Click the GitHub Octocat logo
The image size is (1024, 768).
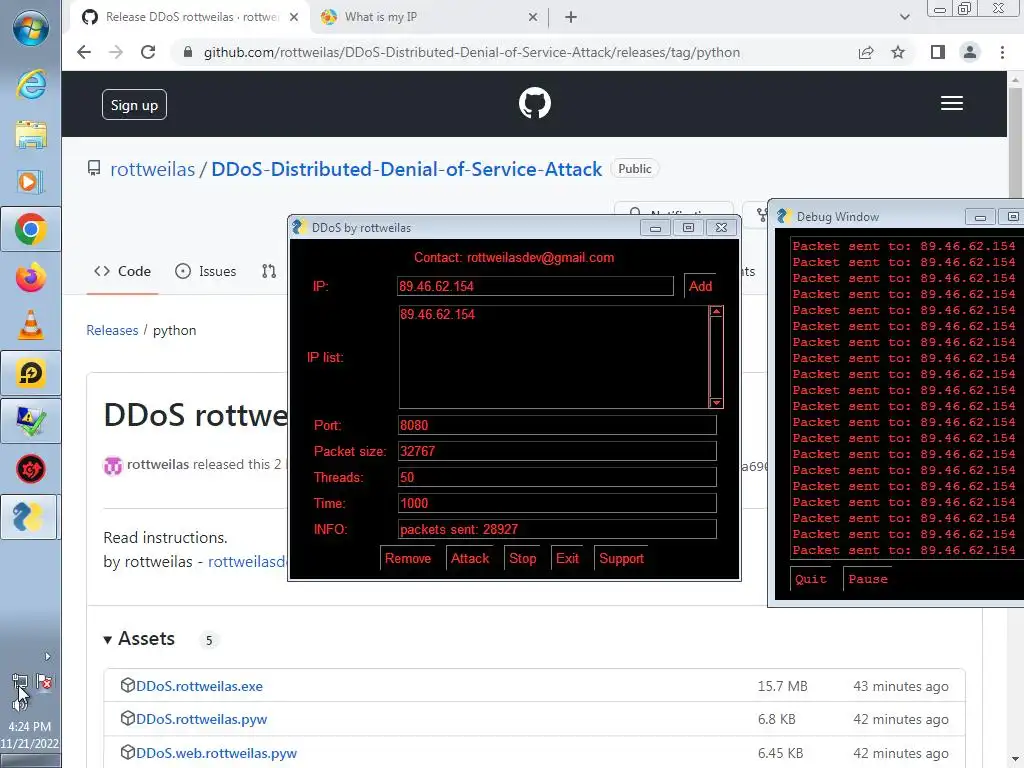point(535,103)
